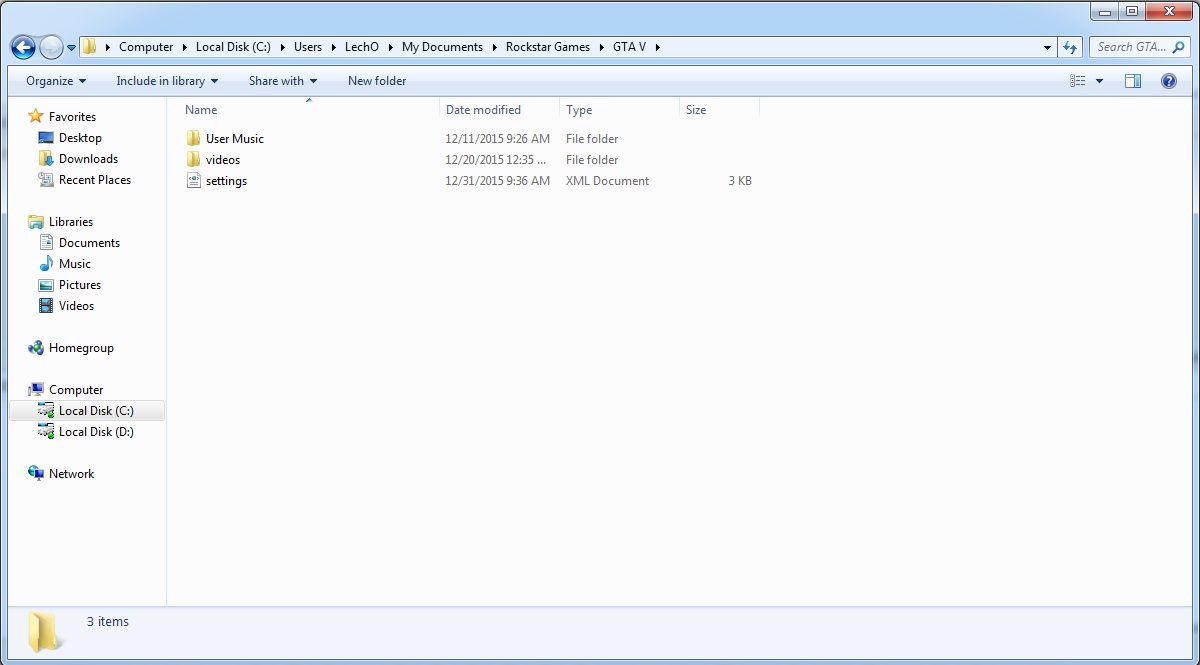Viewport: 1200px width, 665px height.
Task: Click the Forward navigation arrow button
Action: tap(51, 47)
